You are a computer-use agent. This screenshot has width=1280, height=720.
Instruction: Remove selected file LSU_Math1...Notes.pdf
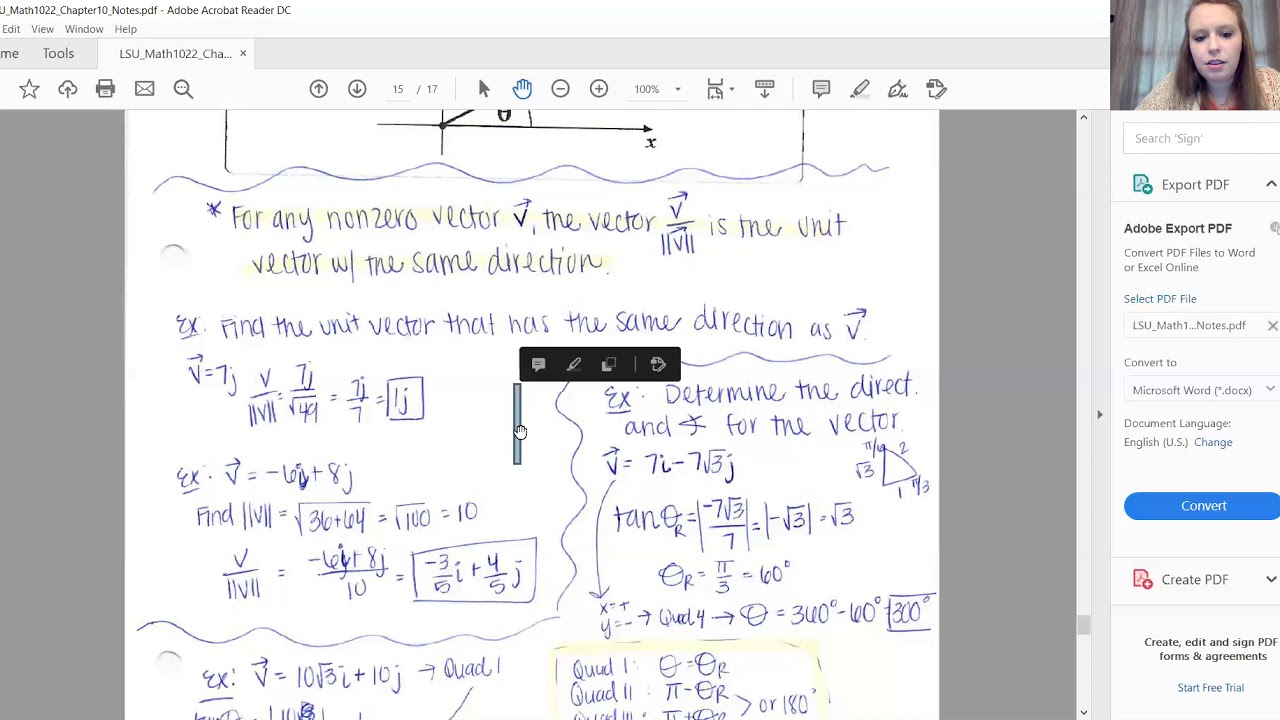(1272, 326)
